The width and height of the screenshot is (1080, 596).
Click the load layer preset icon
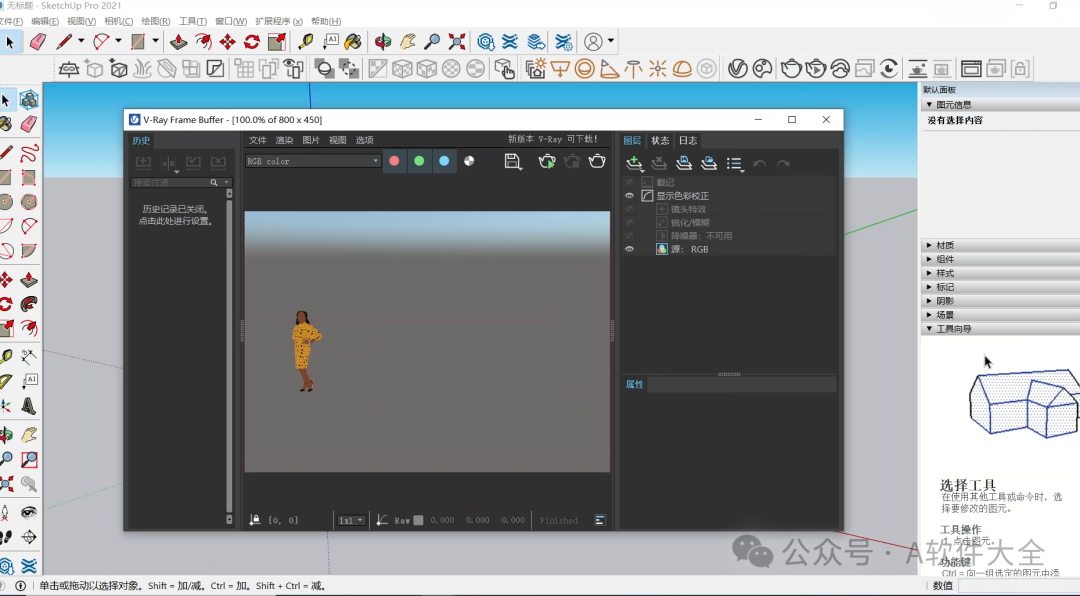tap(709, 163)
